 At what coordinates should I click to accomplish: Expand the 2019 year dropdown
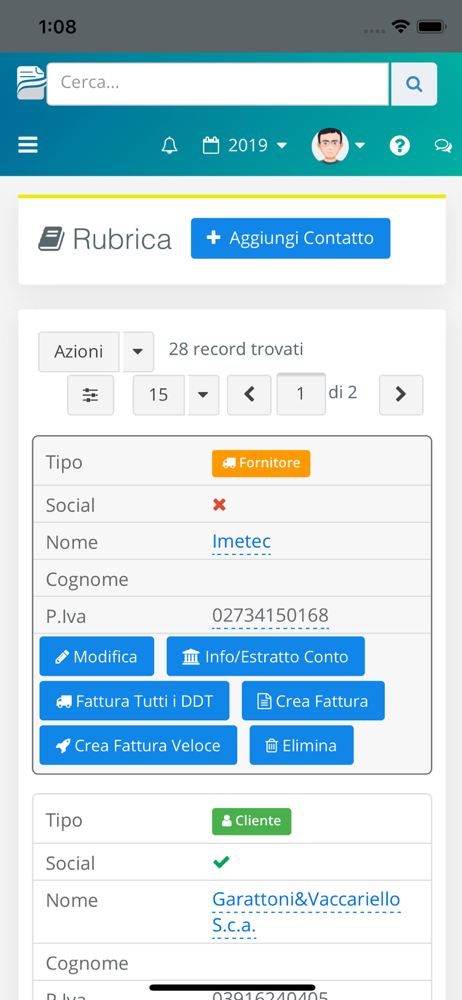tap(245, 145)
